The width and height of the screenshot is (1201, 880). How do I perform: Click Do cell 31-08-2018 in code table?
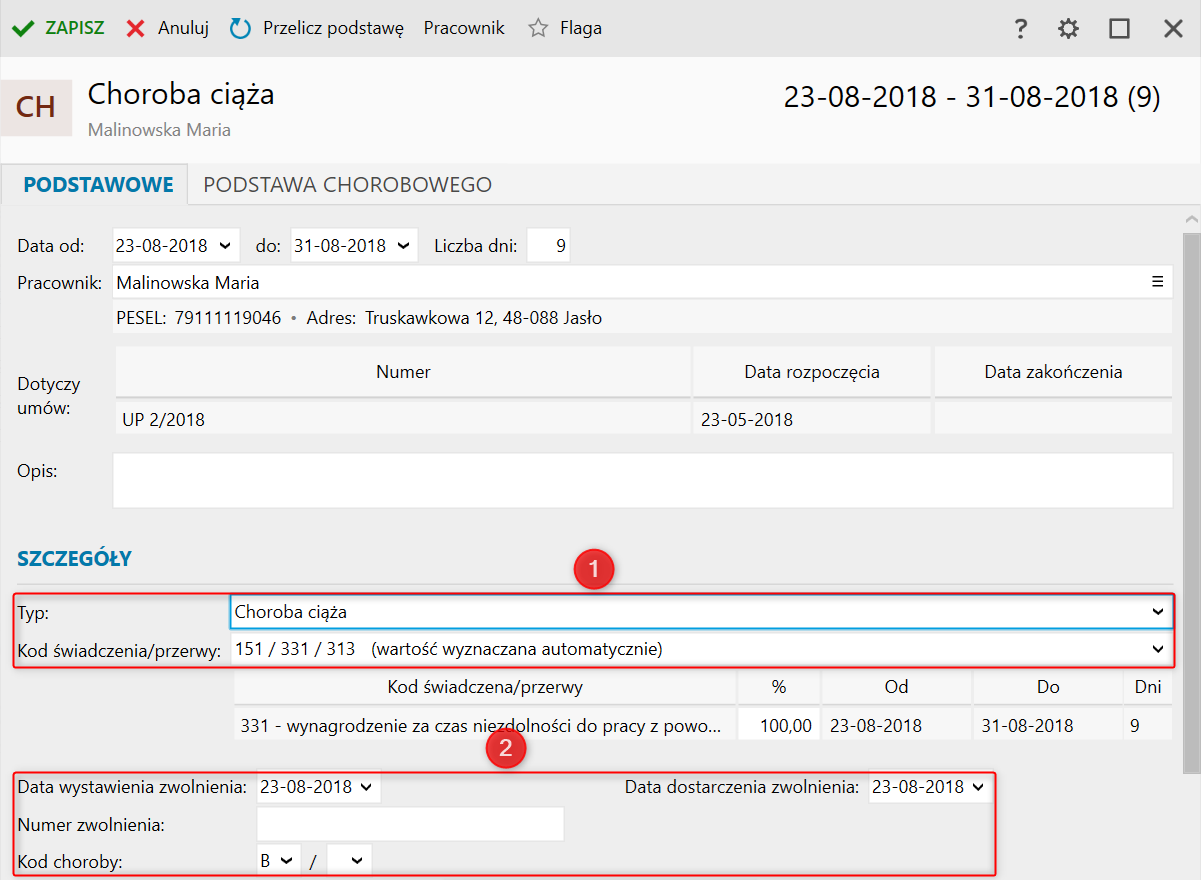(x=1046, y=725)
